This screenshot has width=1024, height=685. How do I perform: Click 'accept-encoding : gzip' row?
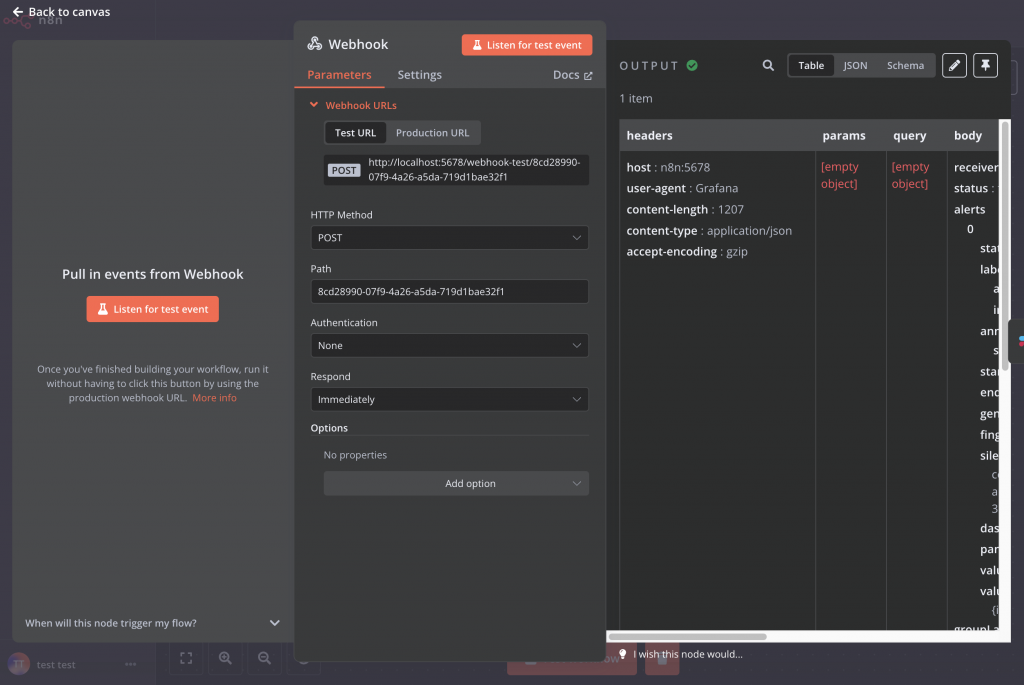point(686,251)
